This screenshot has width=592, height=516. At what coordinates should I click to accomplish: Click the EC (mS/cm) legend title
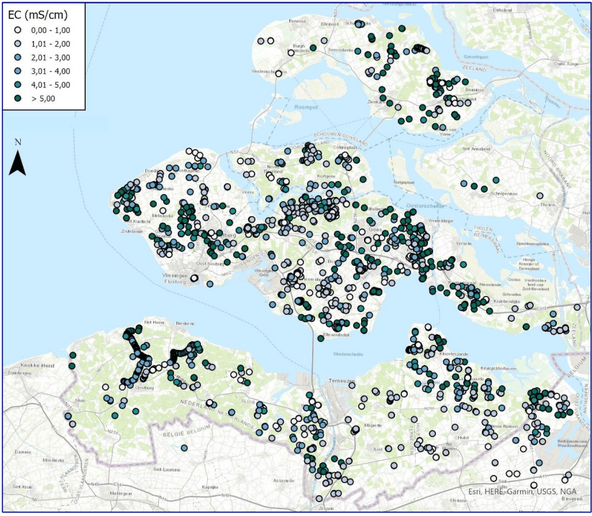(x=38, y=15)
